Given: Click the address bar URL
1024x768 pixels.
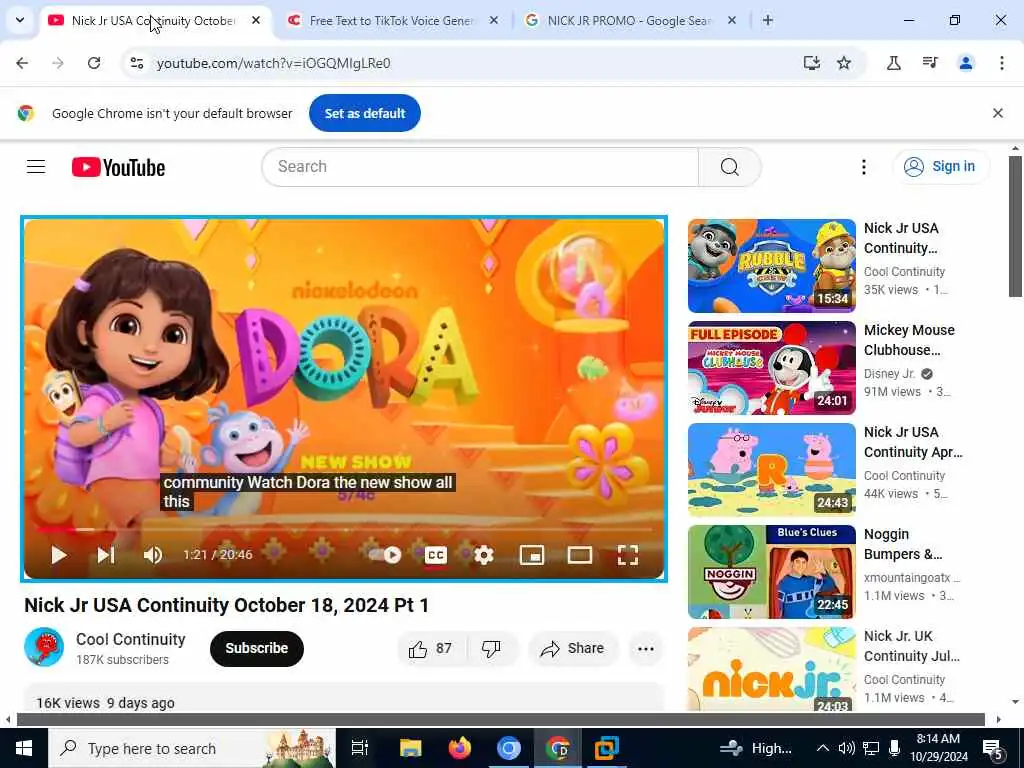Looking at the screenshot, I should (273, 63).
